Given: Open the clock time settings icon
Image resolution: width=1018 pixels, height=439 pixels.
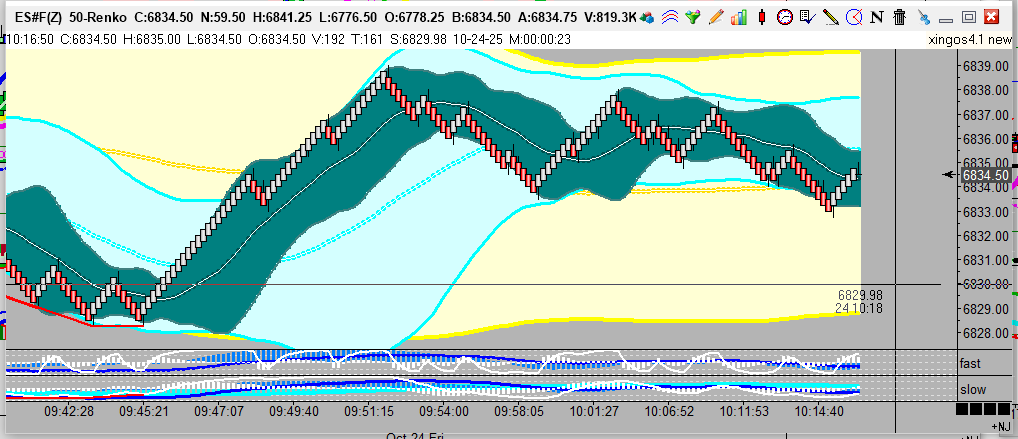Looking at the screenshot, I should tap(786, 17).
